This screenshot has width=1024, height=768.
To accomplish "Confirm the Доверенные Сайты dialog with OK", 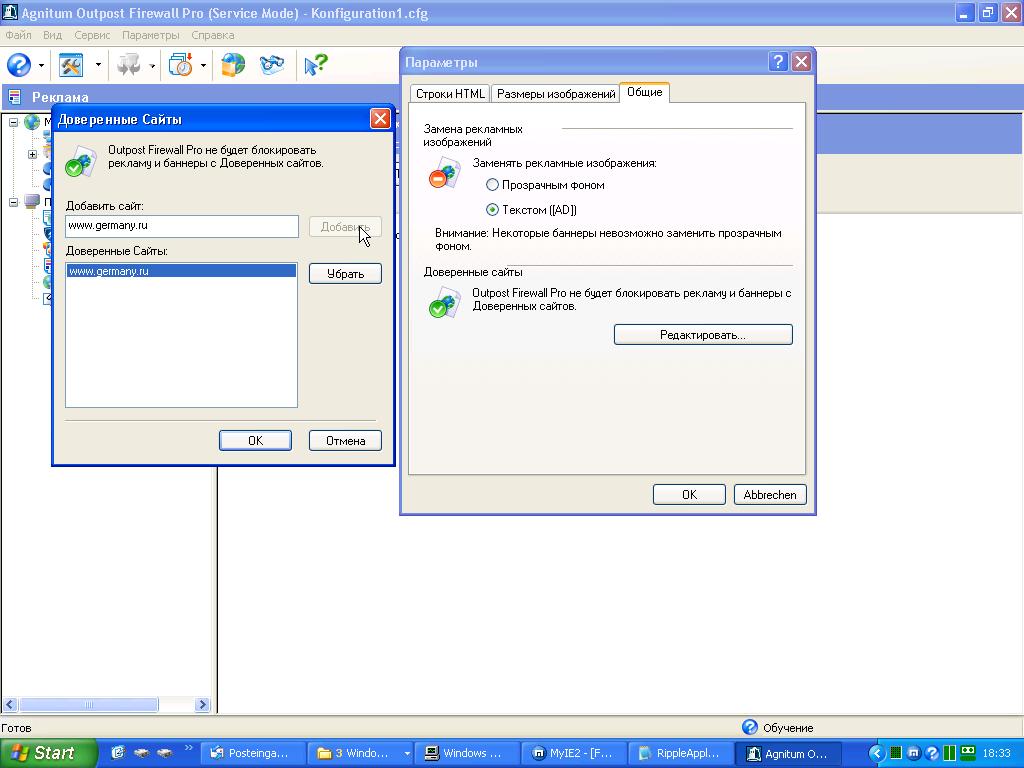I will (x=255, y=441).
